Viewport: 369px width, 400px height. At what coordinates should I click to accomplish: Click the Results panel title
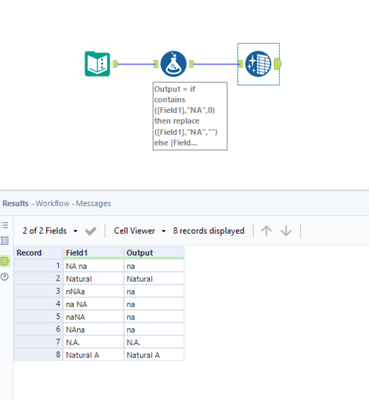pos(15,203)
